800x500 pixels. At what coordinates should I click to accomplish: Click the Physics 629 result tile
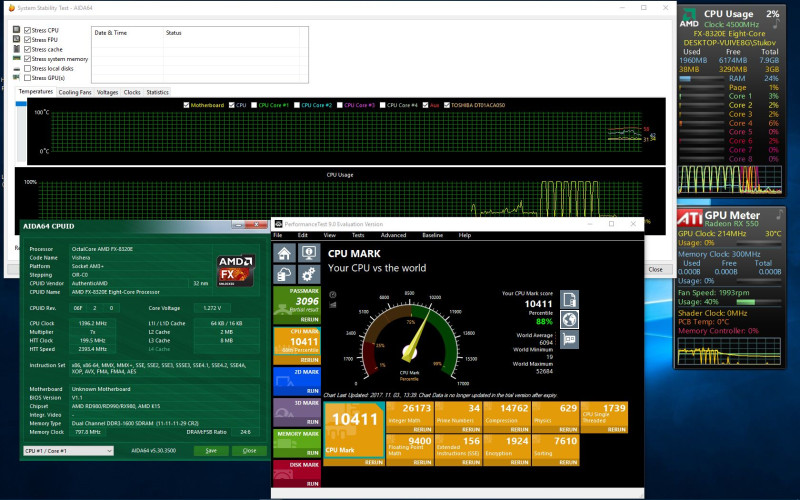pyautogui.click(x=555, y=417)
